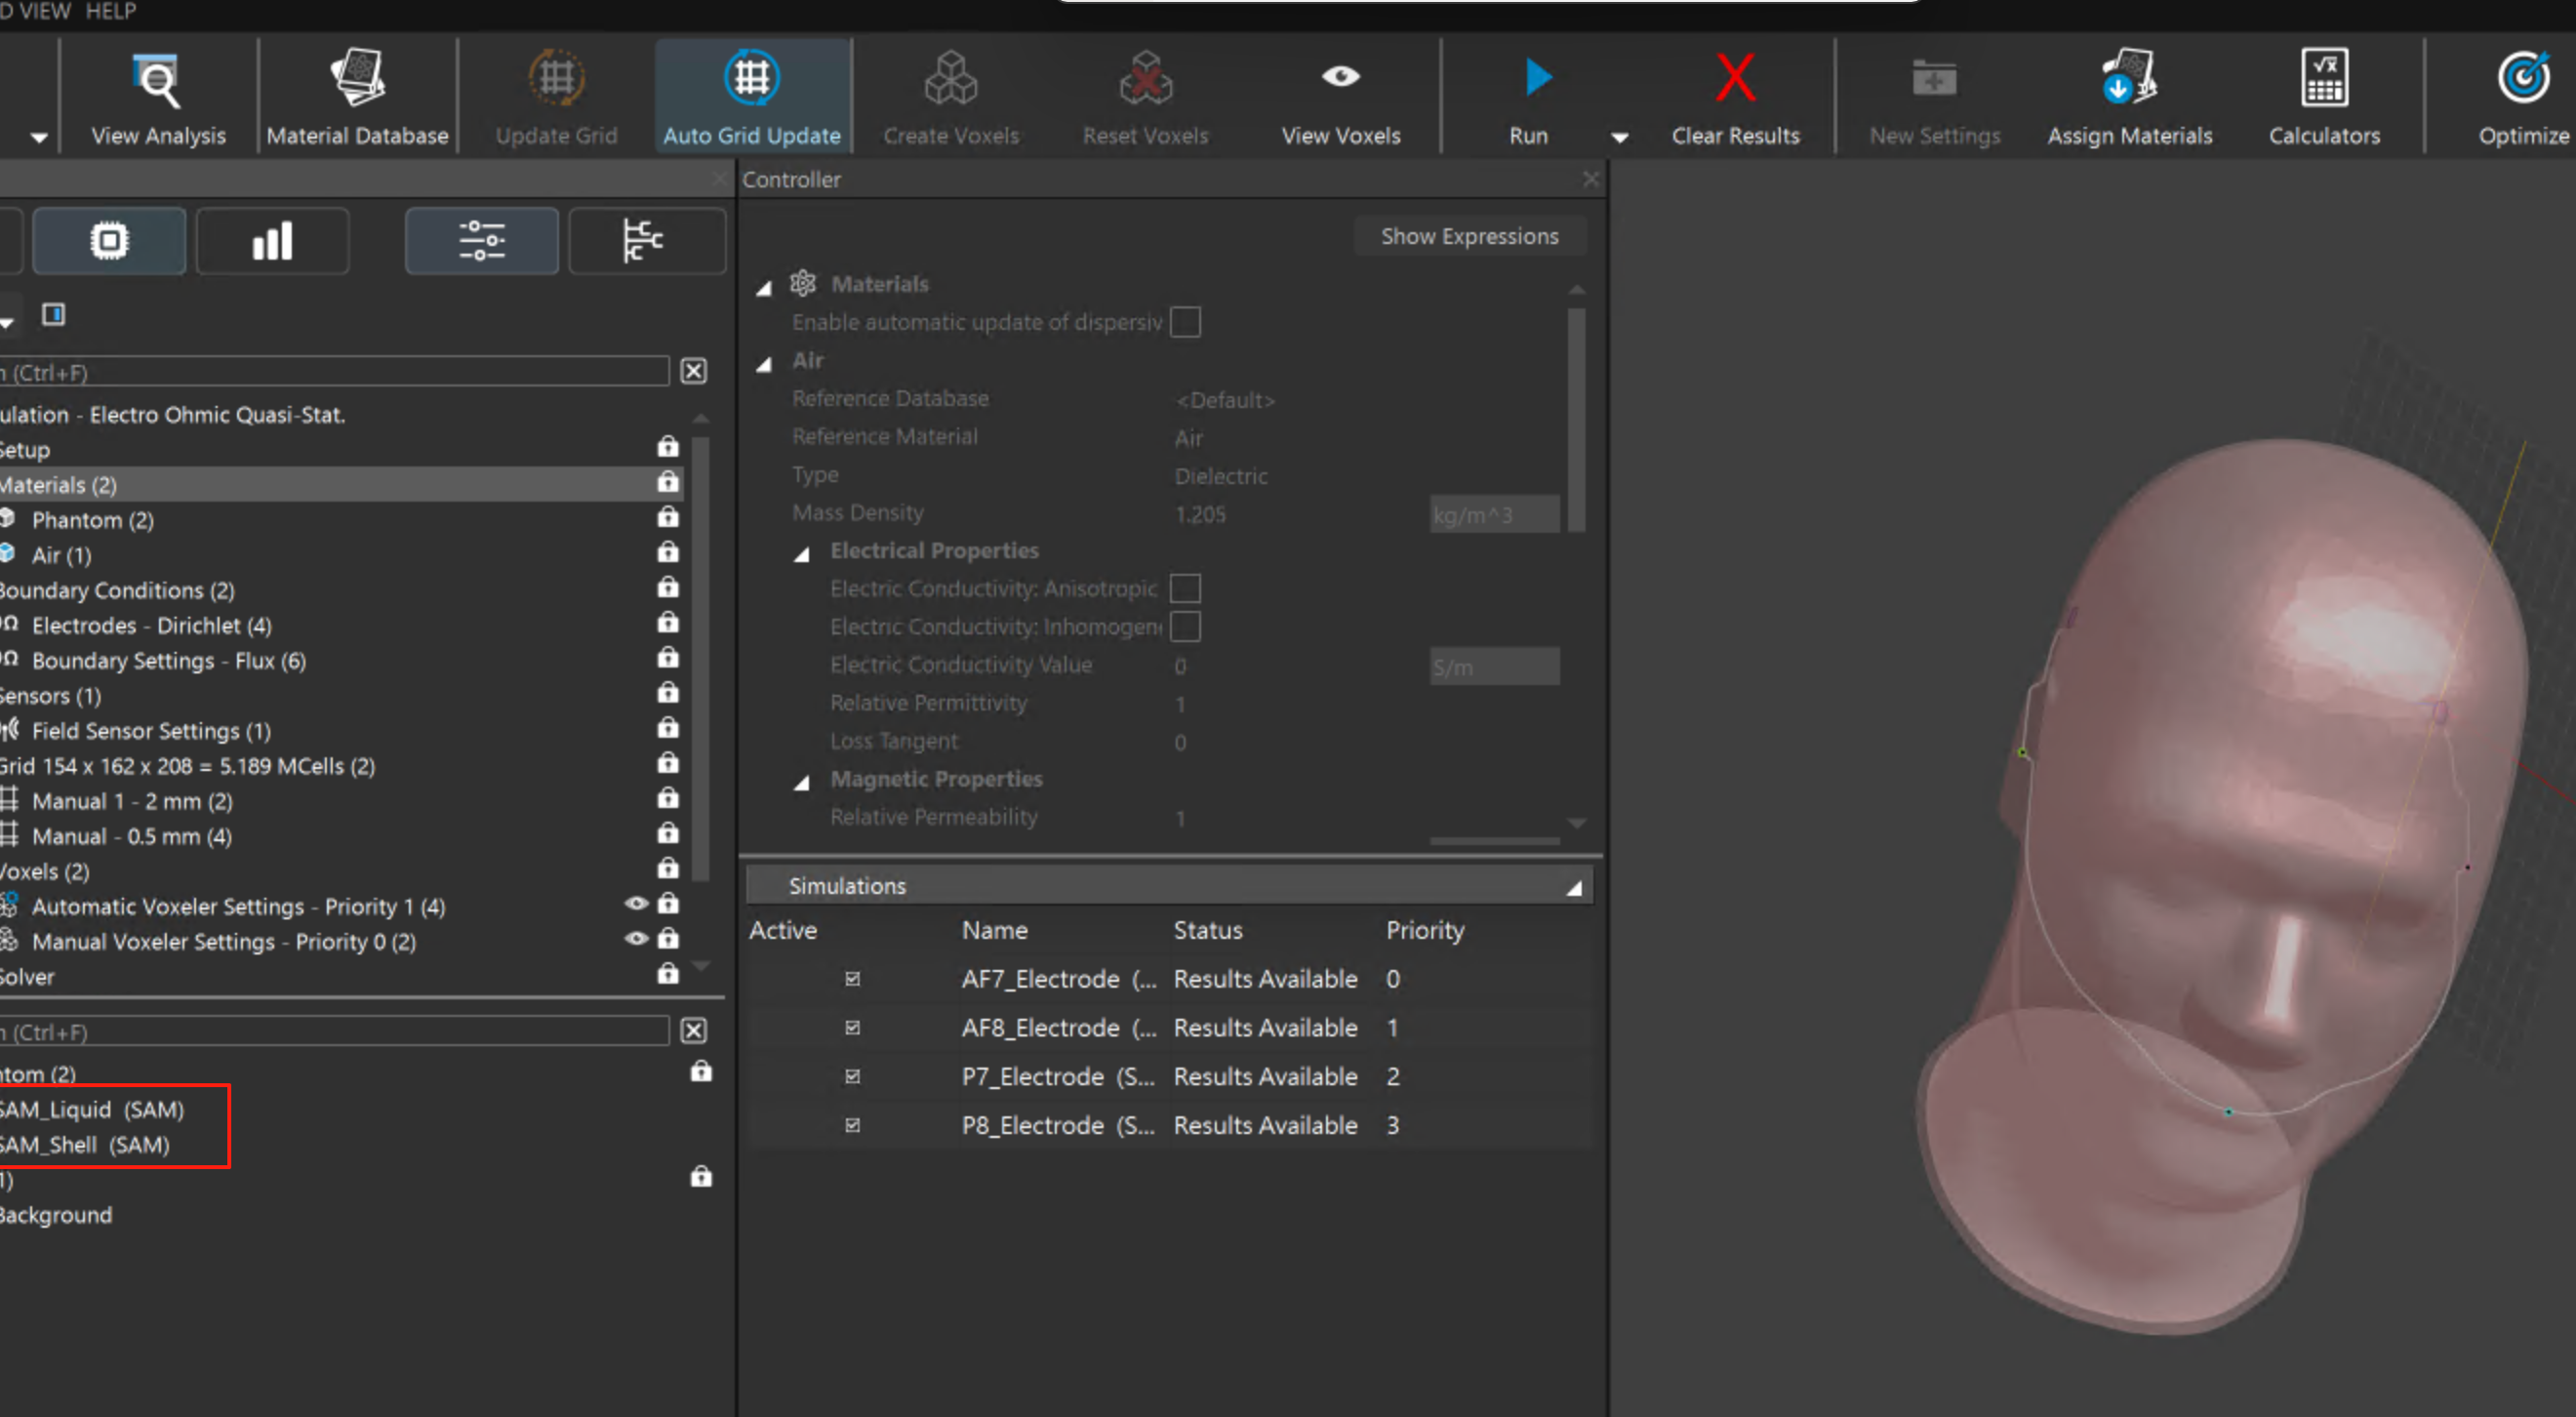Hide Automatic Voxeler Settings with eye icon
This screenshot has height=1417, width=2576.
636,904
